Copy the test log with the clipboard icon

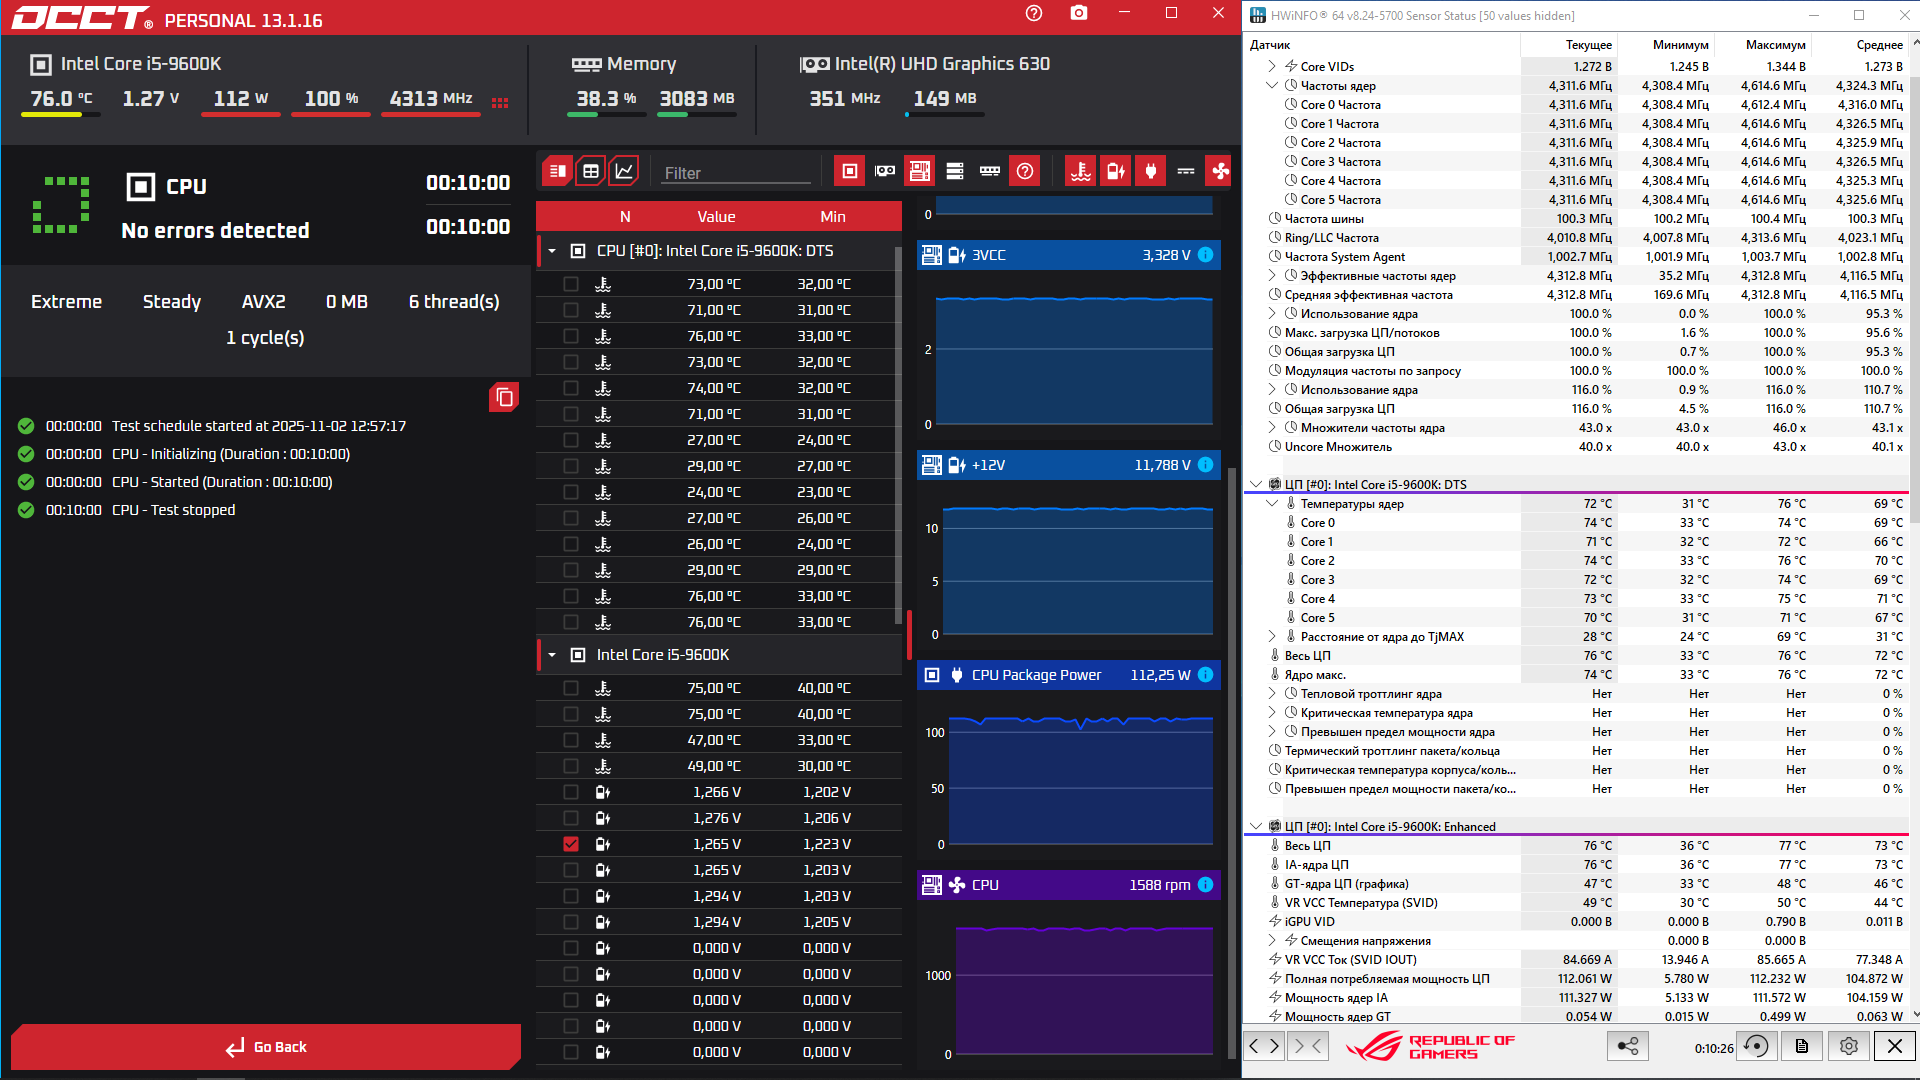[504, 398]
